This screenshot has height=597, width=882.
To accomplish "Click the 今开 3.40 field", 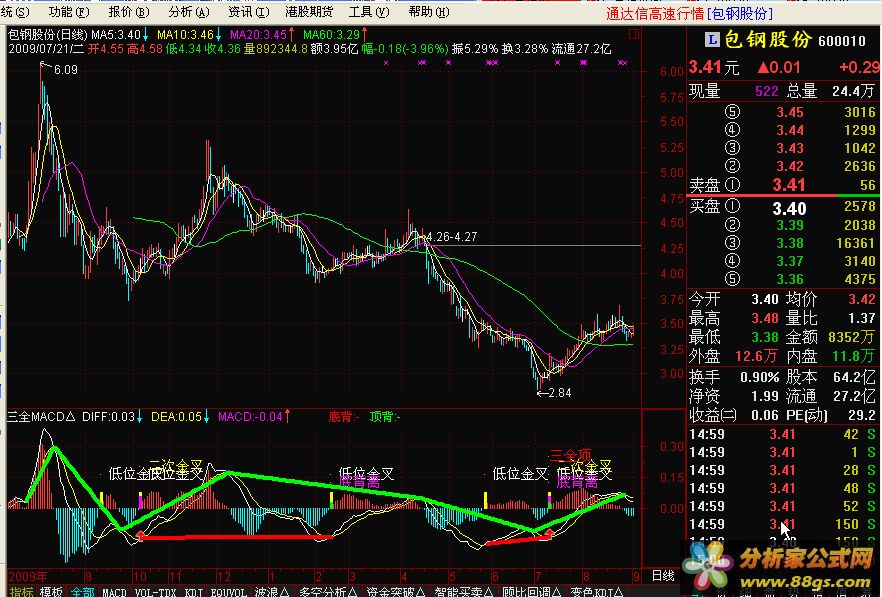I will point(734,299).
